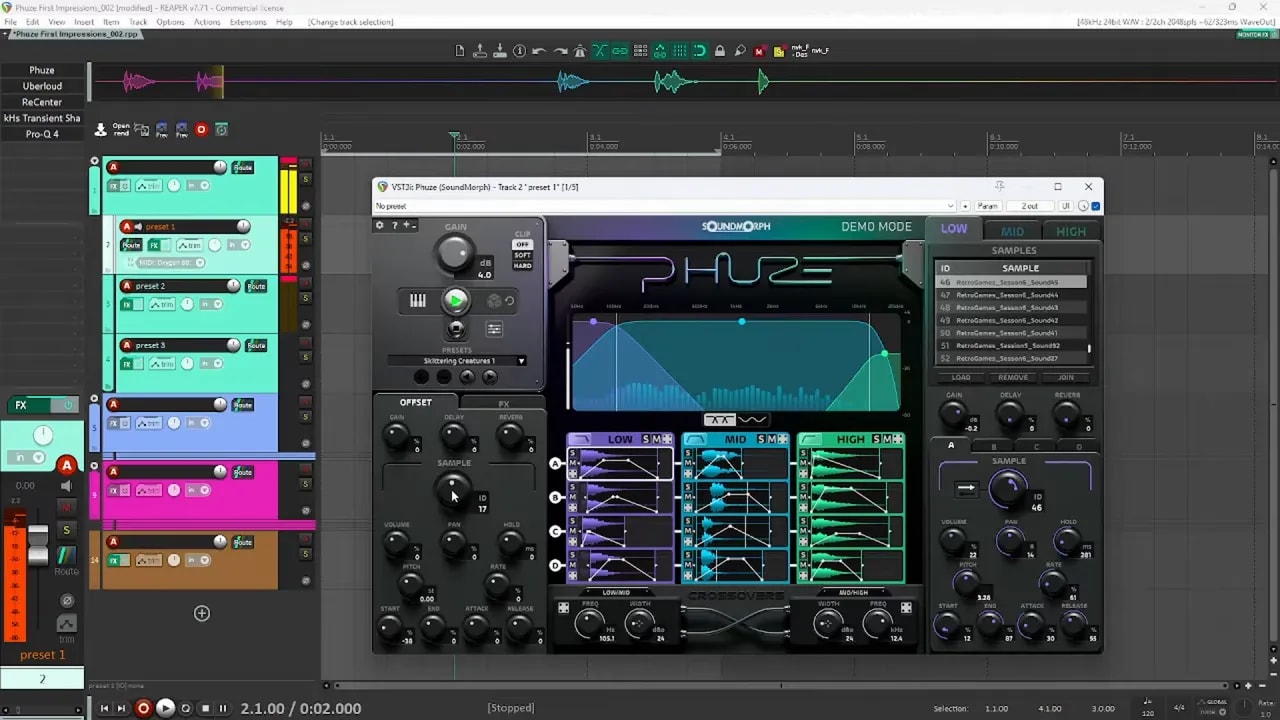This screenshot has height=720, width=1280.
Task: Mute the HIGH band
Action: click(x=887, y=439)
